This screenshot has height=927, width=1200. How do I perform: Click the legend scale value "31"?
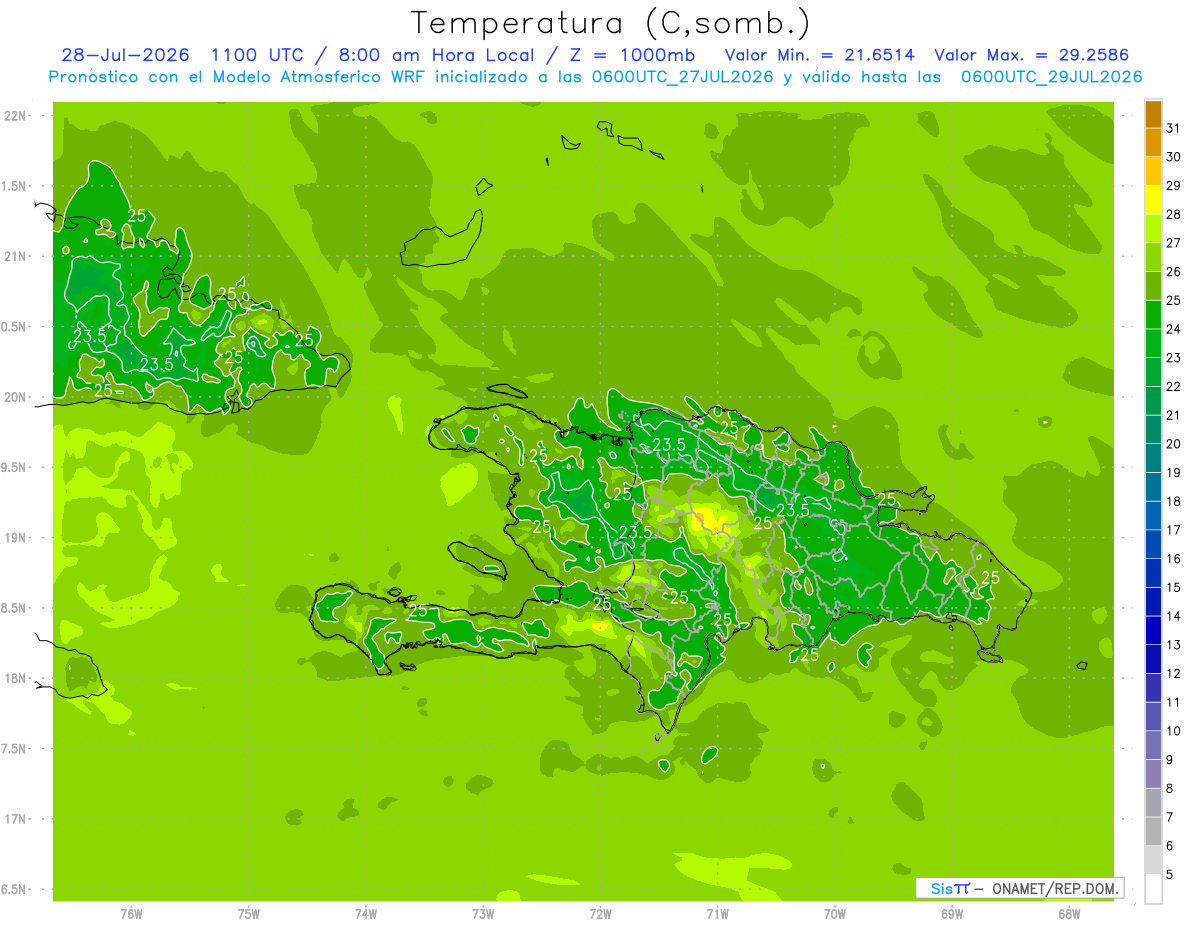tap(1173, 128)
